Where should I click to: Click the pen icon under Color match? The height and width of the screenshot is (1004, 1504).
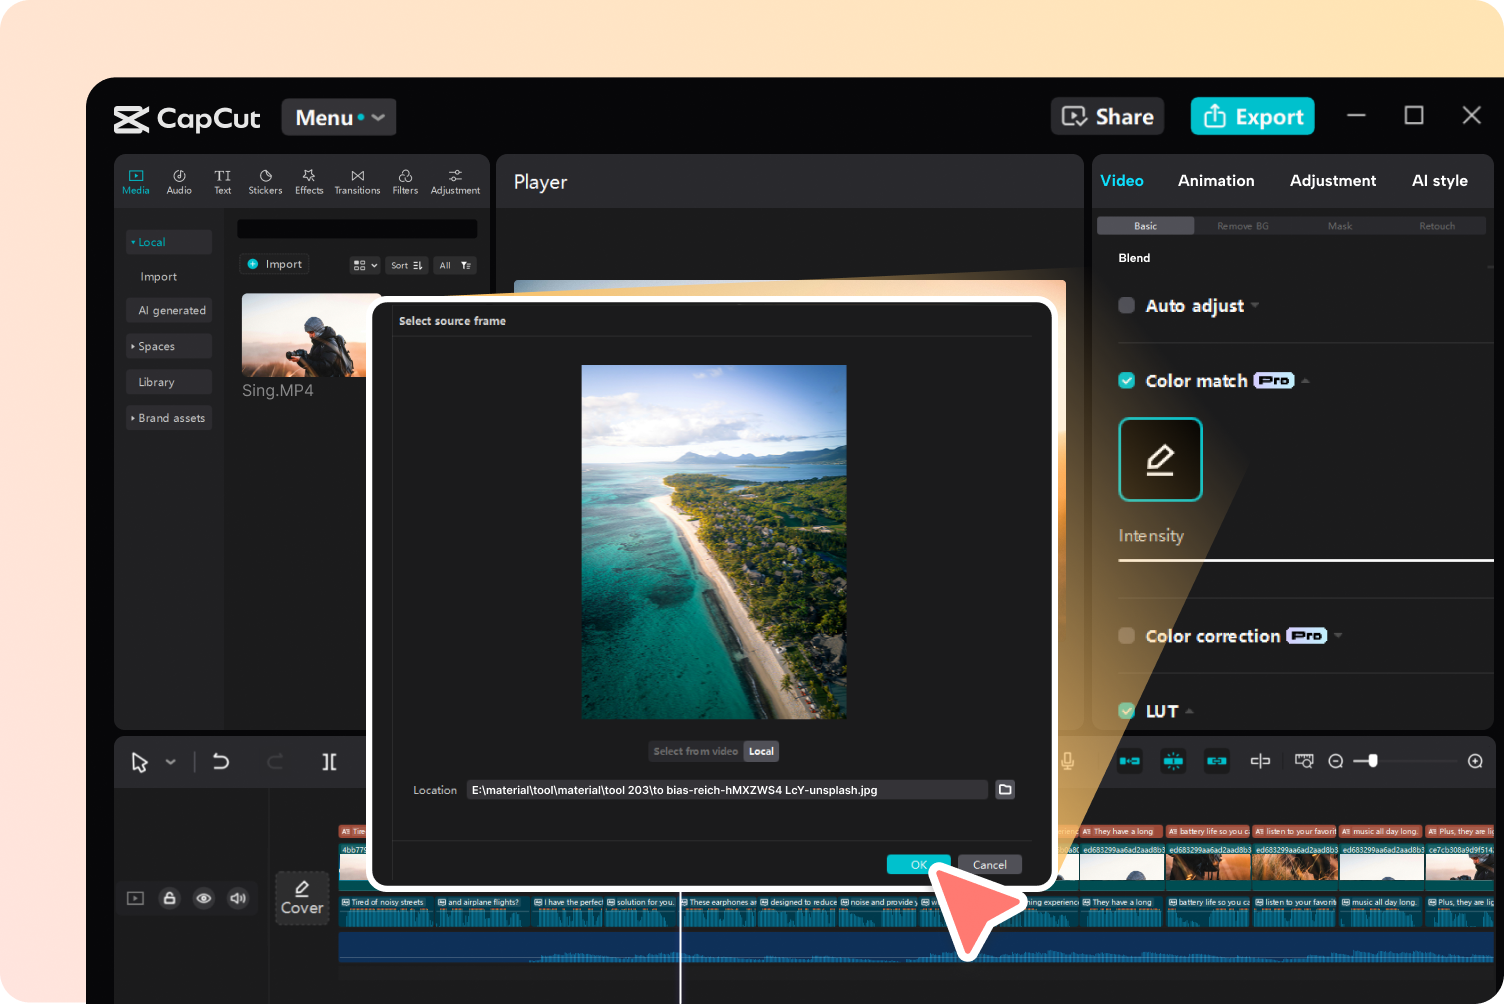coord(1160,459)
